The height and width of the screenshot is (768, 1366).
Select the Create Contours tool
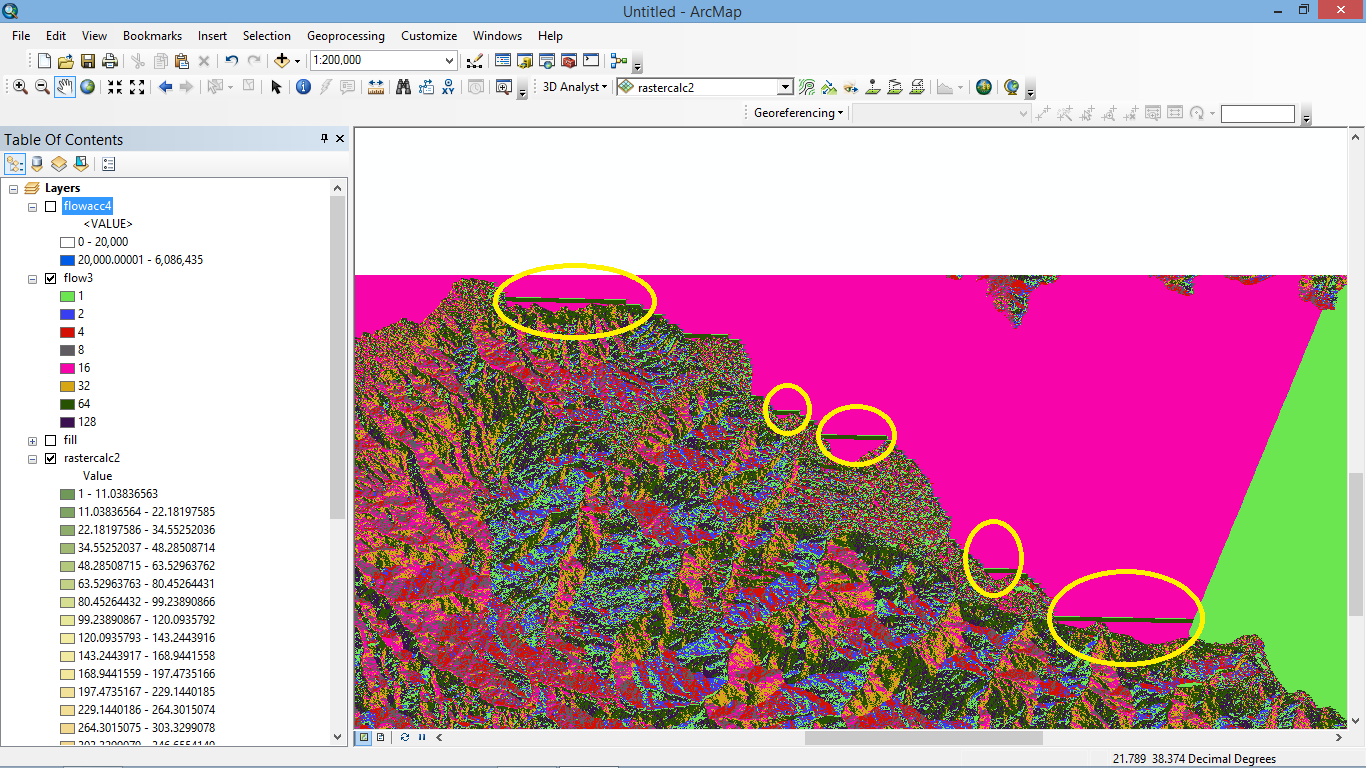(807, 87)
